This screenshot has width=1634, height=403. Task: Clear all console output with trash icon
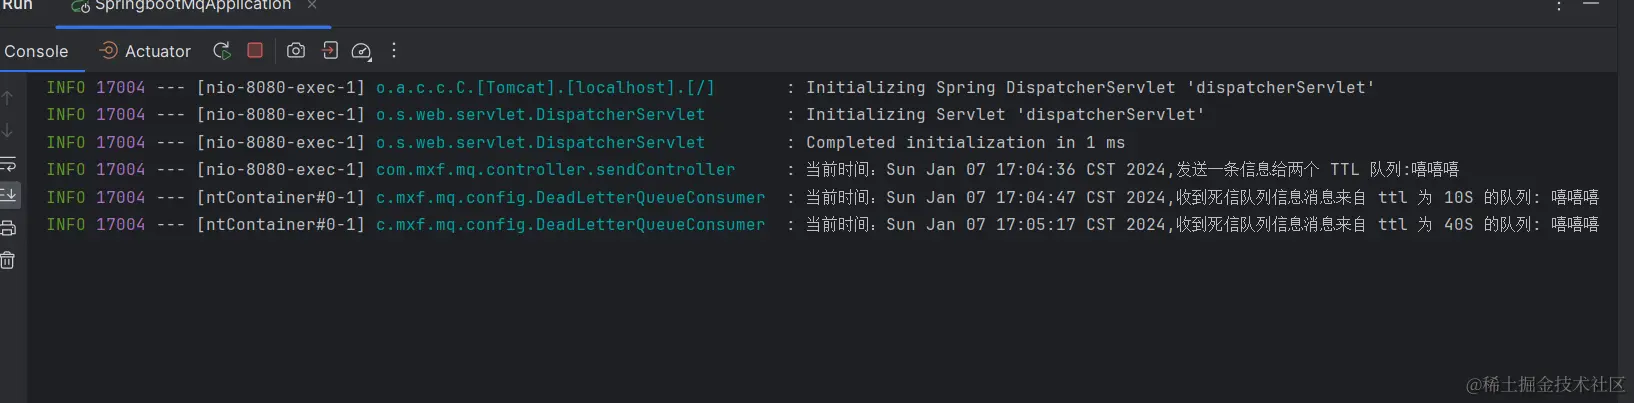pyautogui.click(x=8, y=260)
